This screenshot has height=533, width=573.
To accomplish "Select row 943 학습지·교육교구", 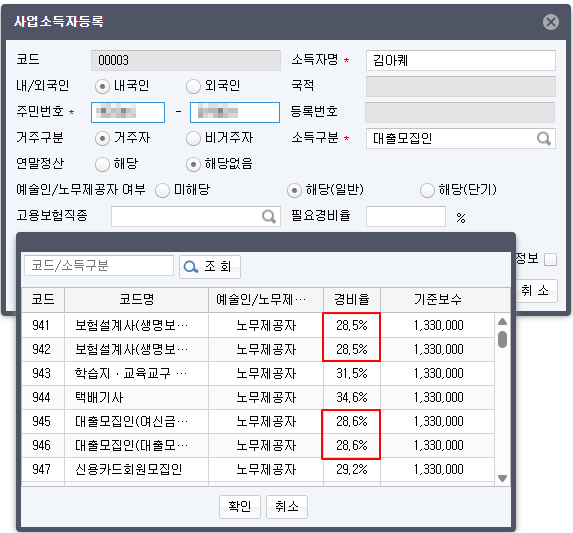I will coord(258,373).
